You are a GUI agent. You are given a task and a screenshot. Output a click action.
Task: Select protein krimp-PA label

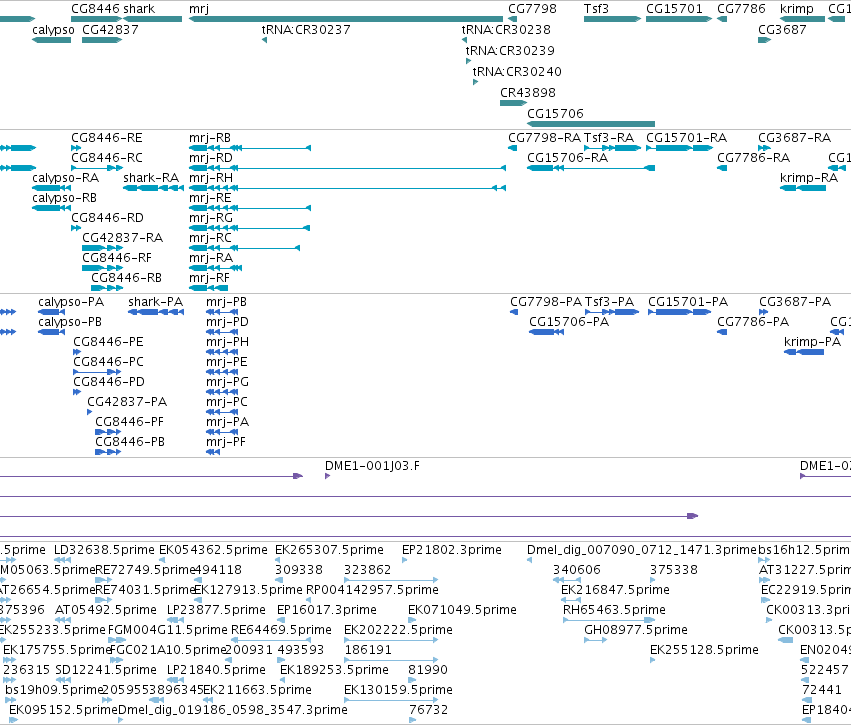point(812,342)
